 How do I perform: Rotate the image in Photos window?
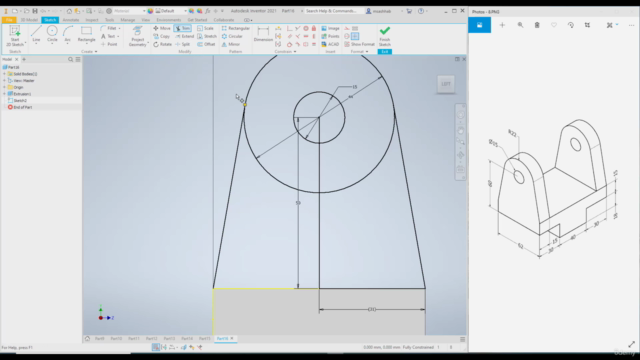pyautogui.click(x=571, y=25)
